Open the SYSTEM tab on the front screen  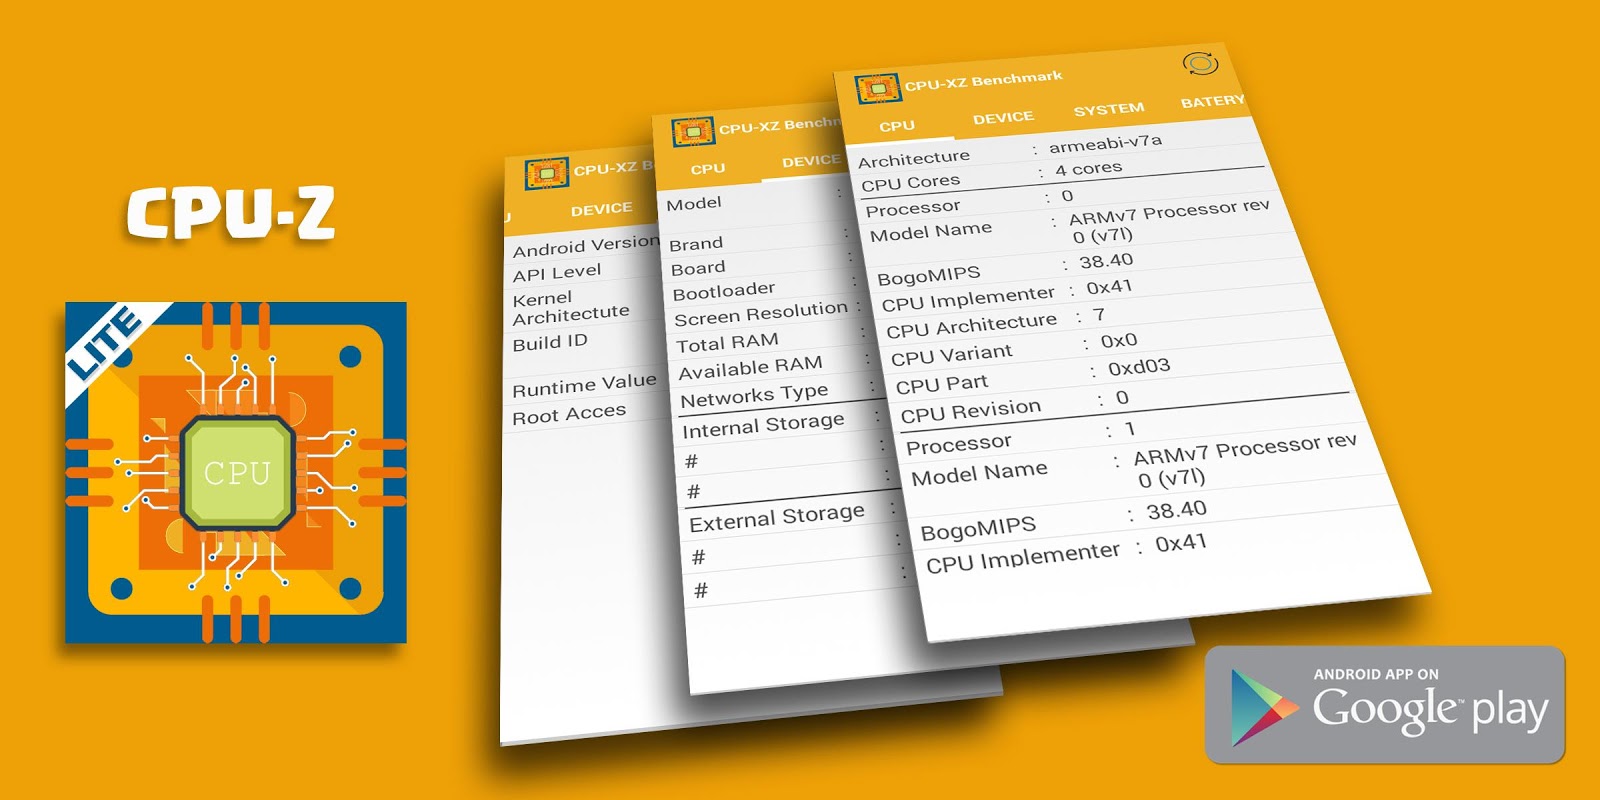[1109, 109]
